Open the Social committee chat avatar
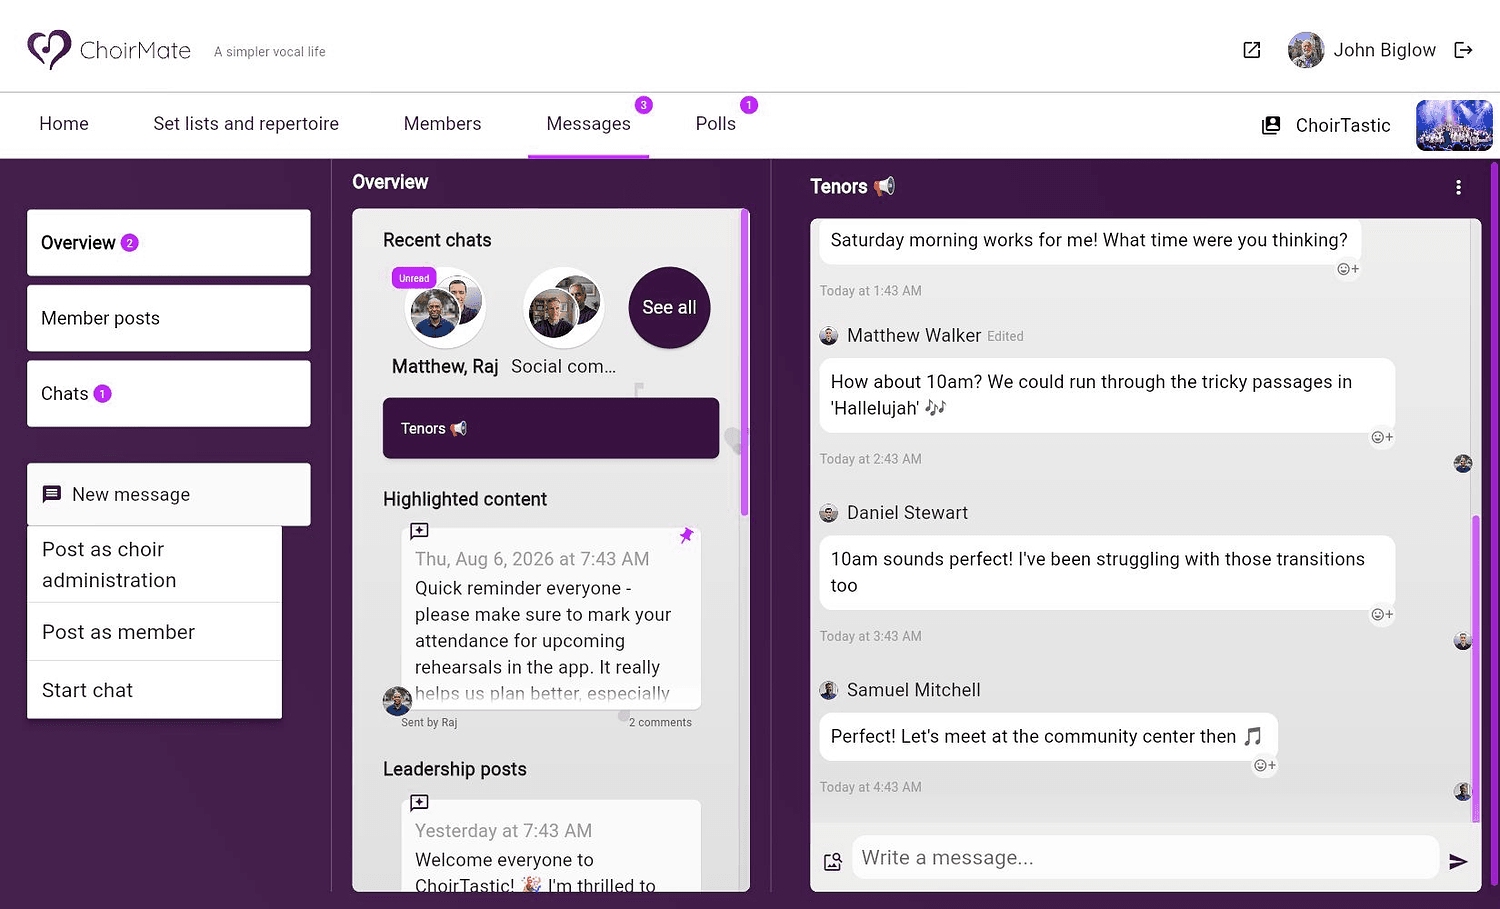Screen dimensions: 1500x909 pyautogui.click(x=564, y=308)
